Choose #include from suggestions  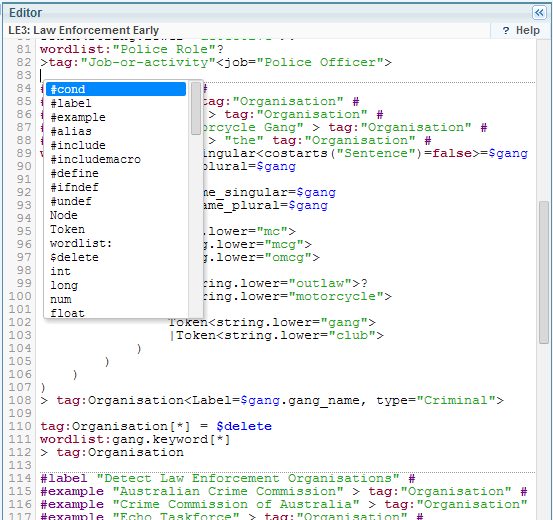116,145
